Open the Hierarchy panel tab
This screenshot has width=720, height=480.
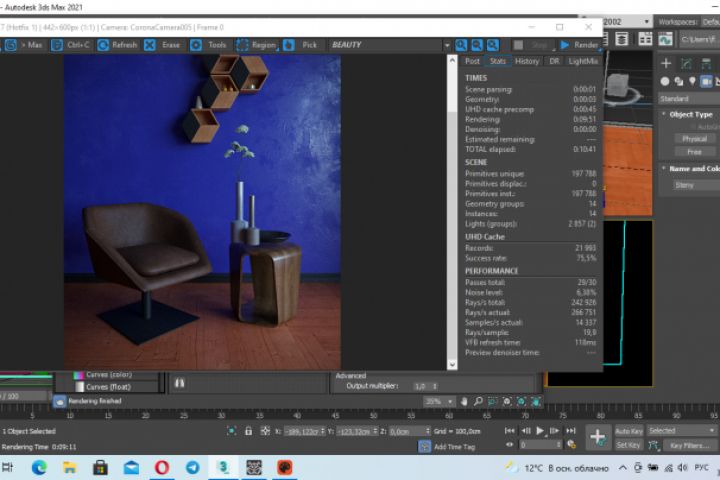[x=706, y=63]
